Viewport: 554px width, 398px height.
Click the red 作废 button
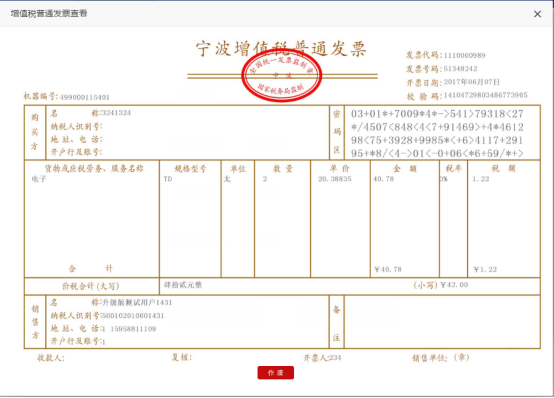click(x=276, y=373)
